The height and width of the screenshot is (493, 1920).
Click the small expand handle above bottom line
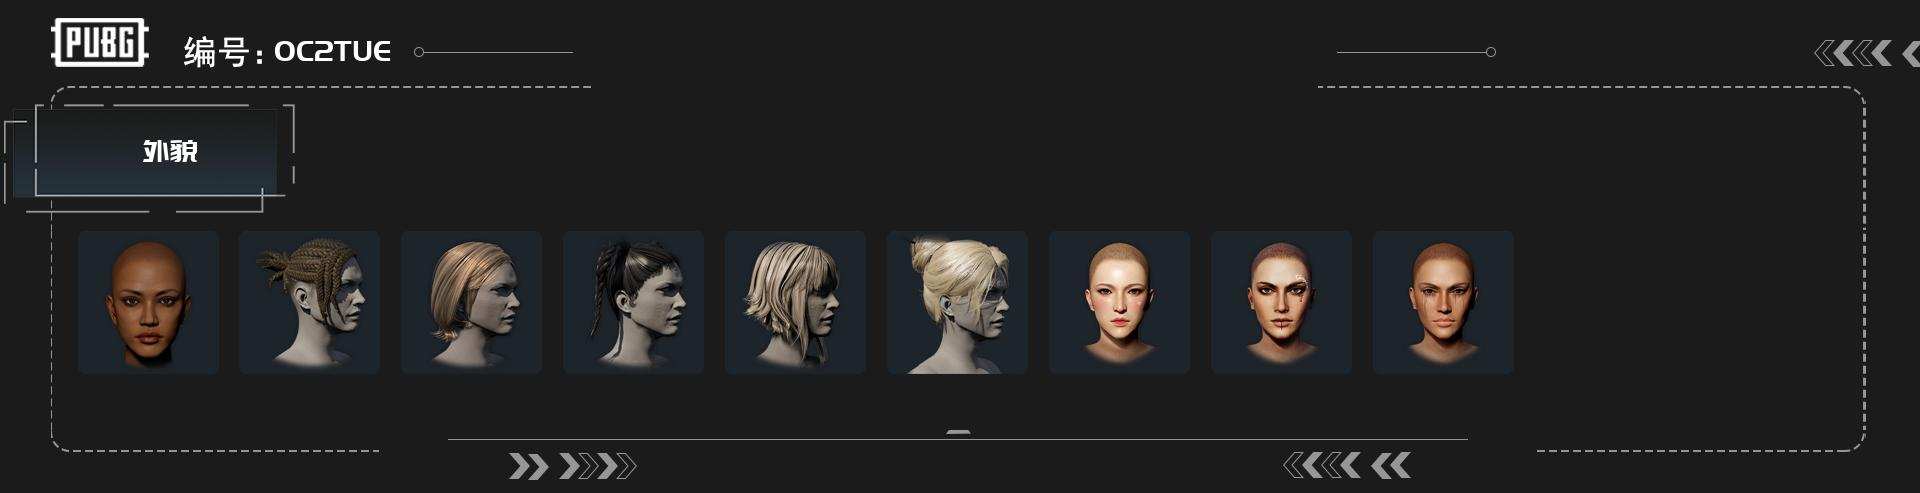(x=958, y=432)
